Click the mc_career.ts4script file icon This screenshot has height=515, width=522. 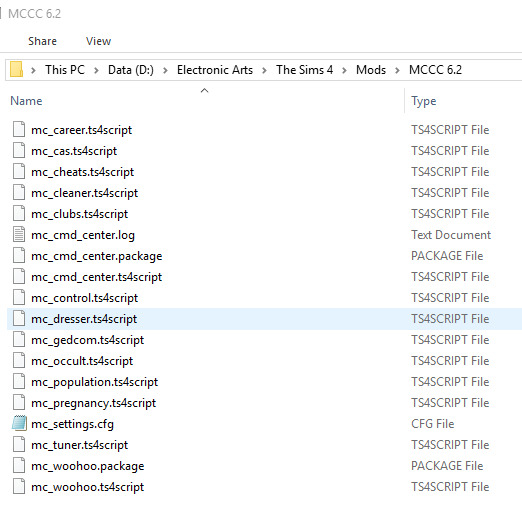coord(19,129)
